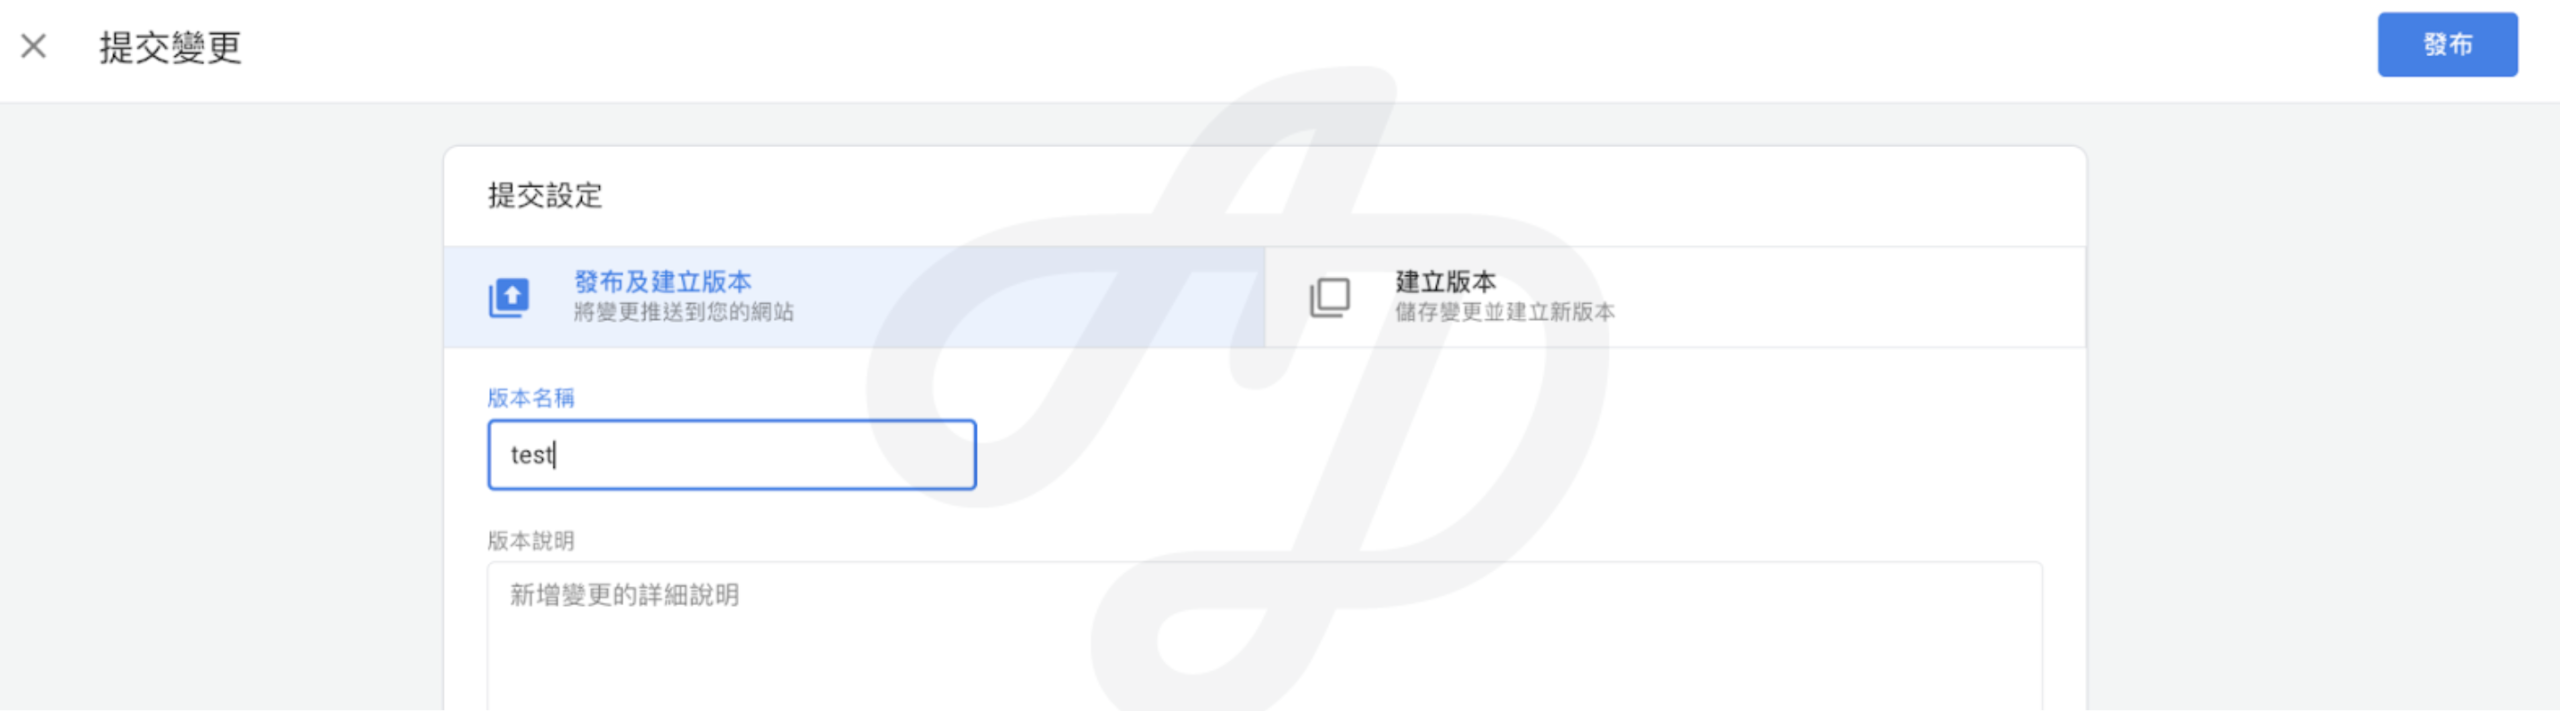
Task: Click empty area of highlighted 發布及建立版本 row
Action: tap(1030, 297)
